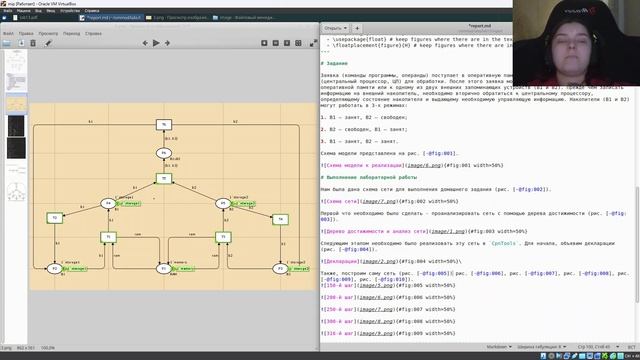Open the Открыть dropdown in text editor
Viewport: 640px width, 360px height.
click(336, 28)
